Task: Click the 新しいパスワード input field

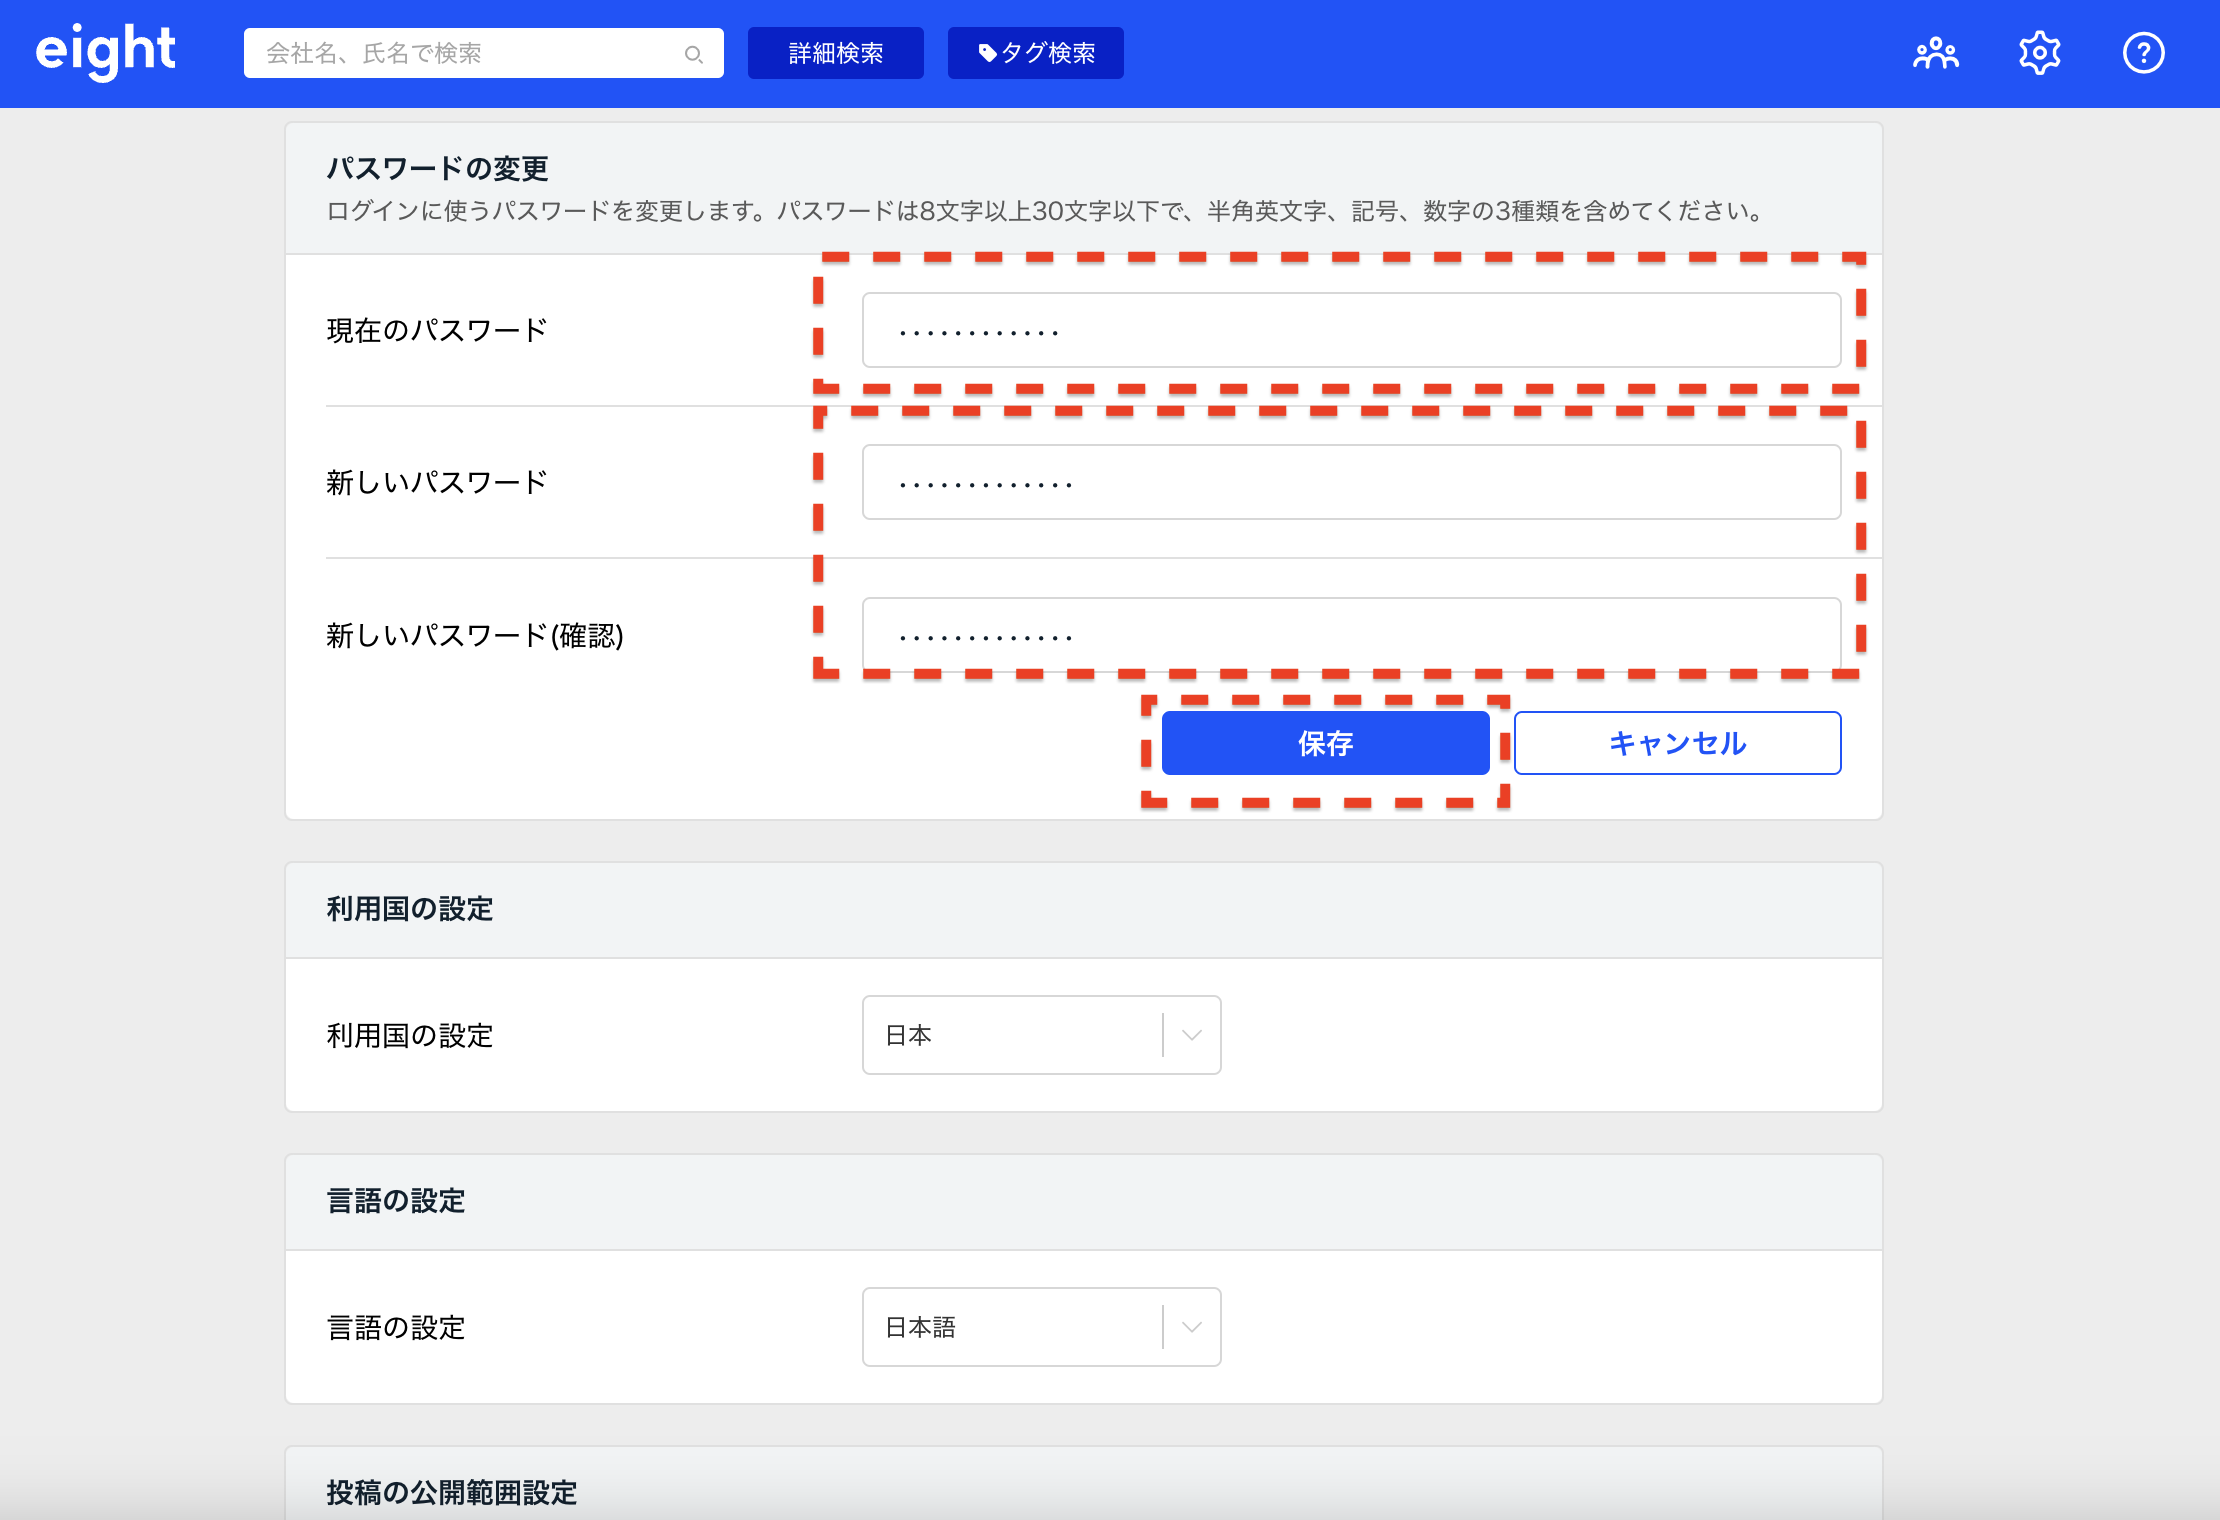Action: (1350, 482)
